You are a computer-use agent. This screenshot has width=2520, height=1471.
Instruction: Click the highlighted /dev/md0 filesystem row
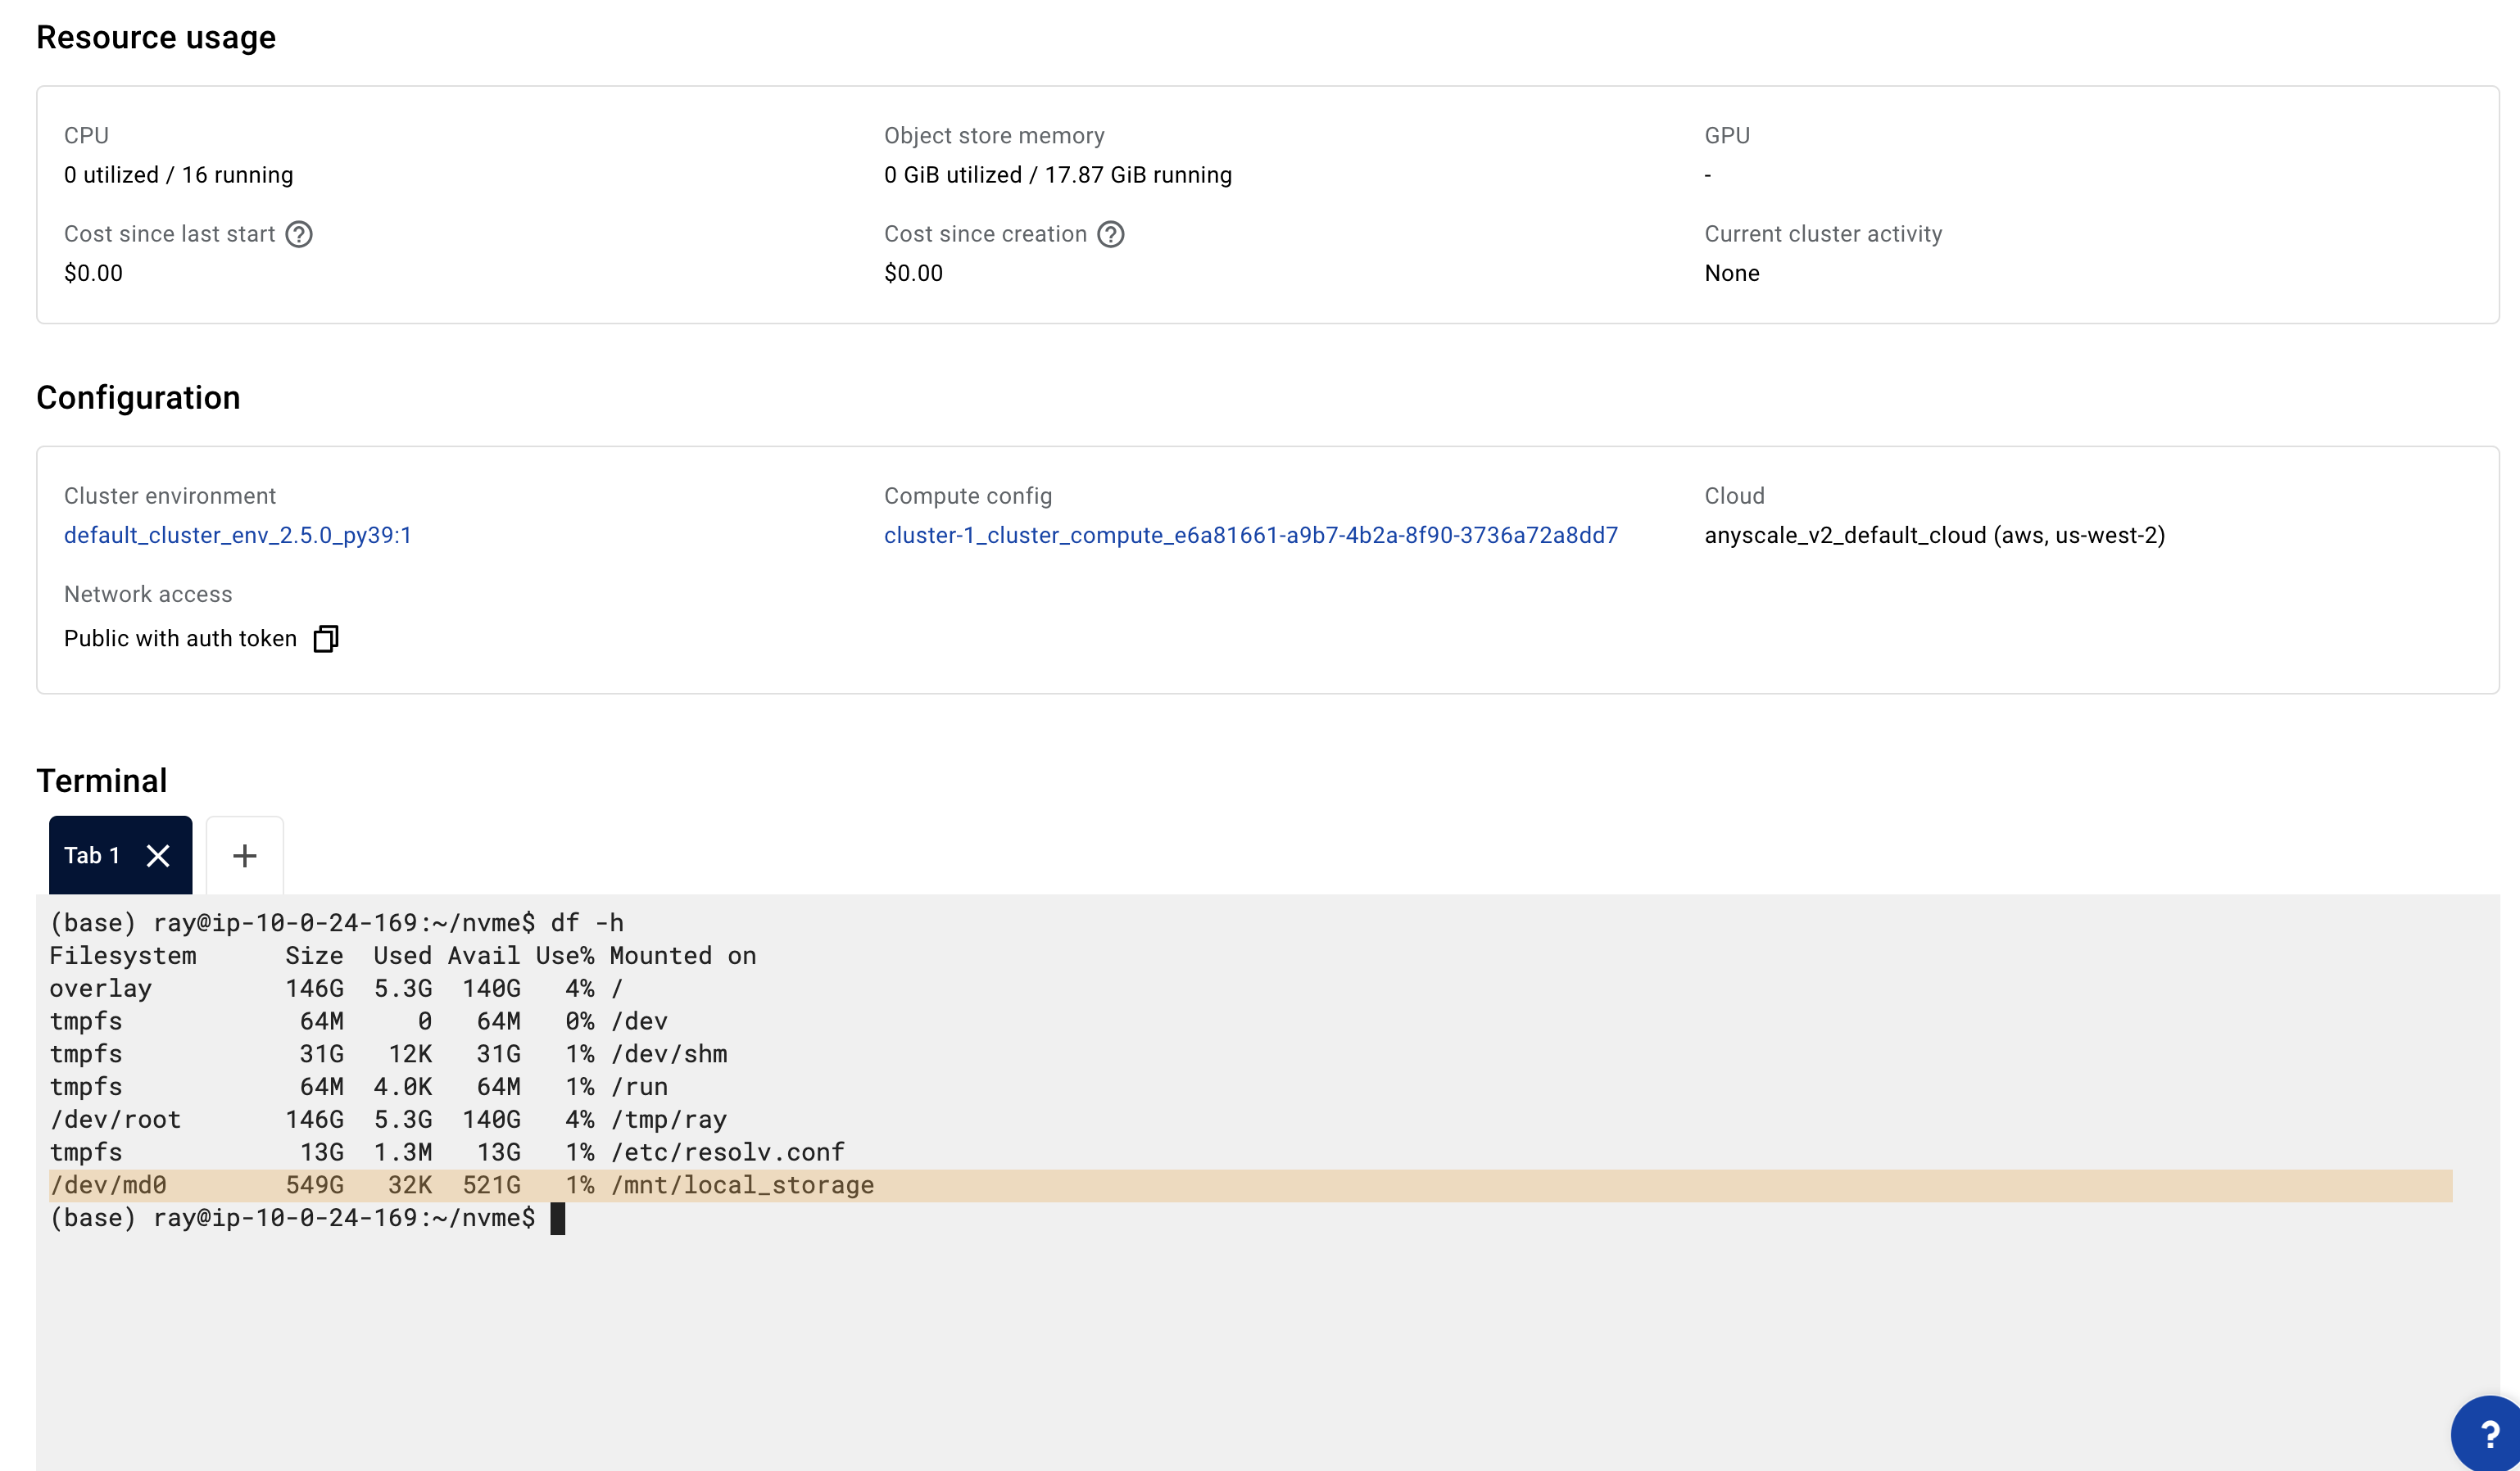tap(462, 1185)
